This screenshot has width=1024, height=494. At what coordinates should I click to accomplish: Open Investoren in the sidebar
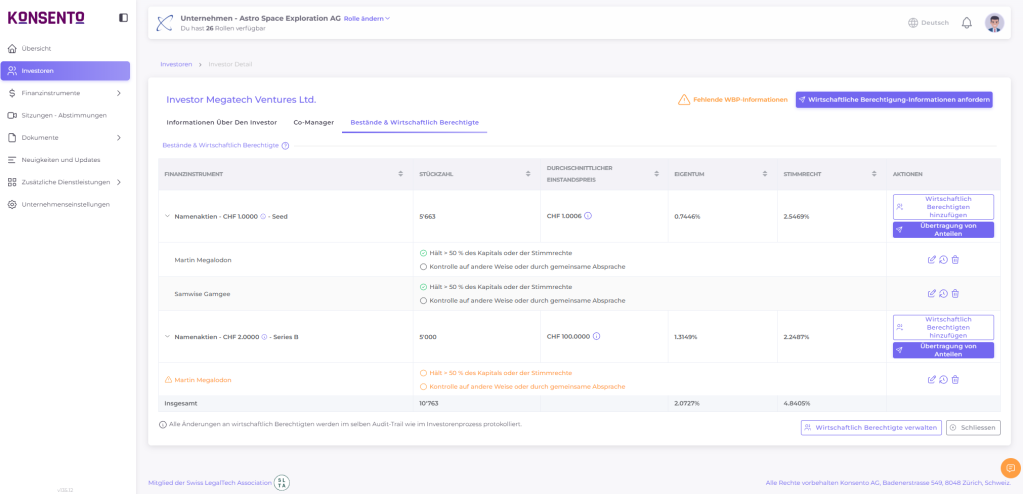coord(65,71)
